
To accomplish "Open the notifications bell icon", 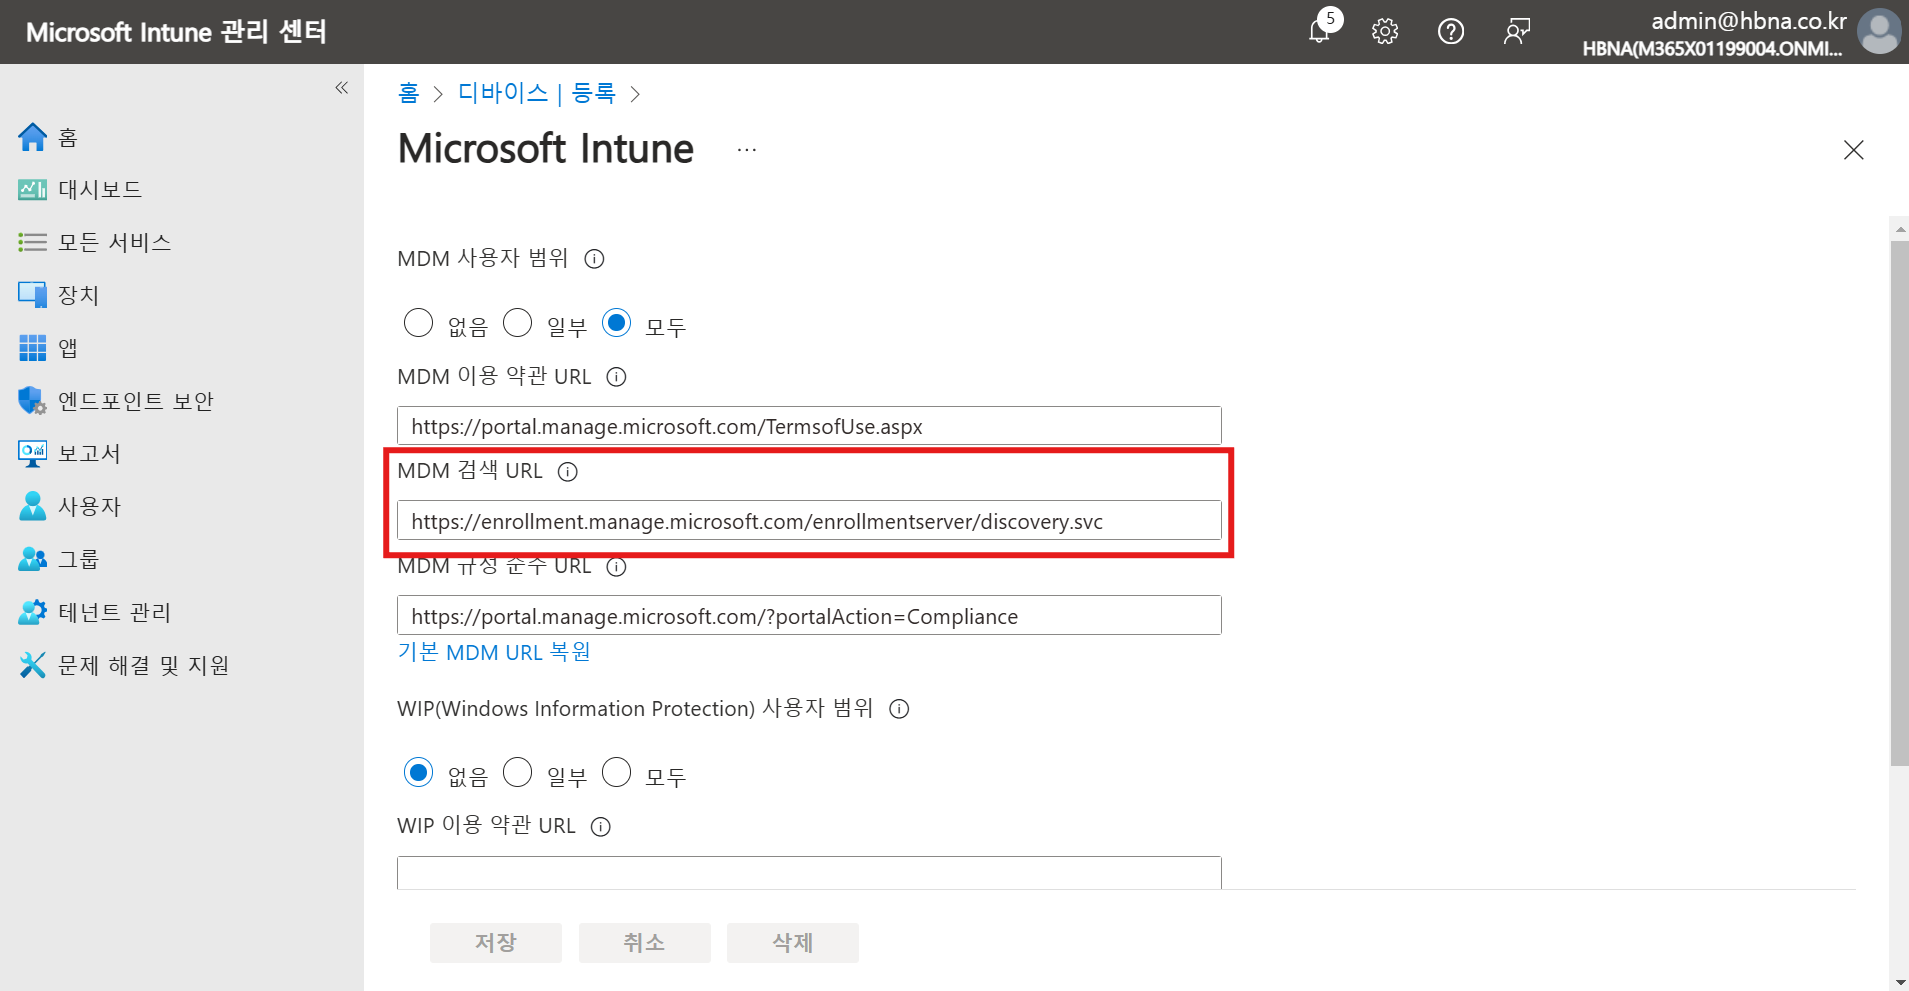I will (1319, 31).
